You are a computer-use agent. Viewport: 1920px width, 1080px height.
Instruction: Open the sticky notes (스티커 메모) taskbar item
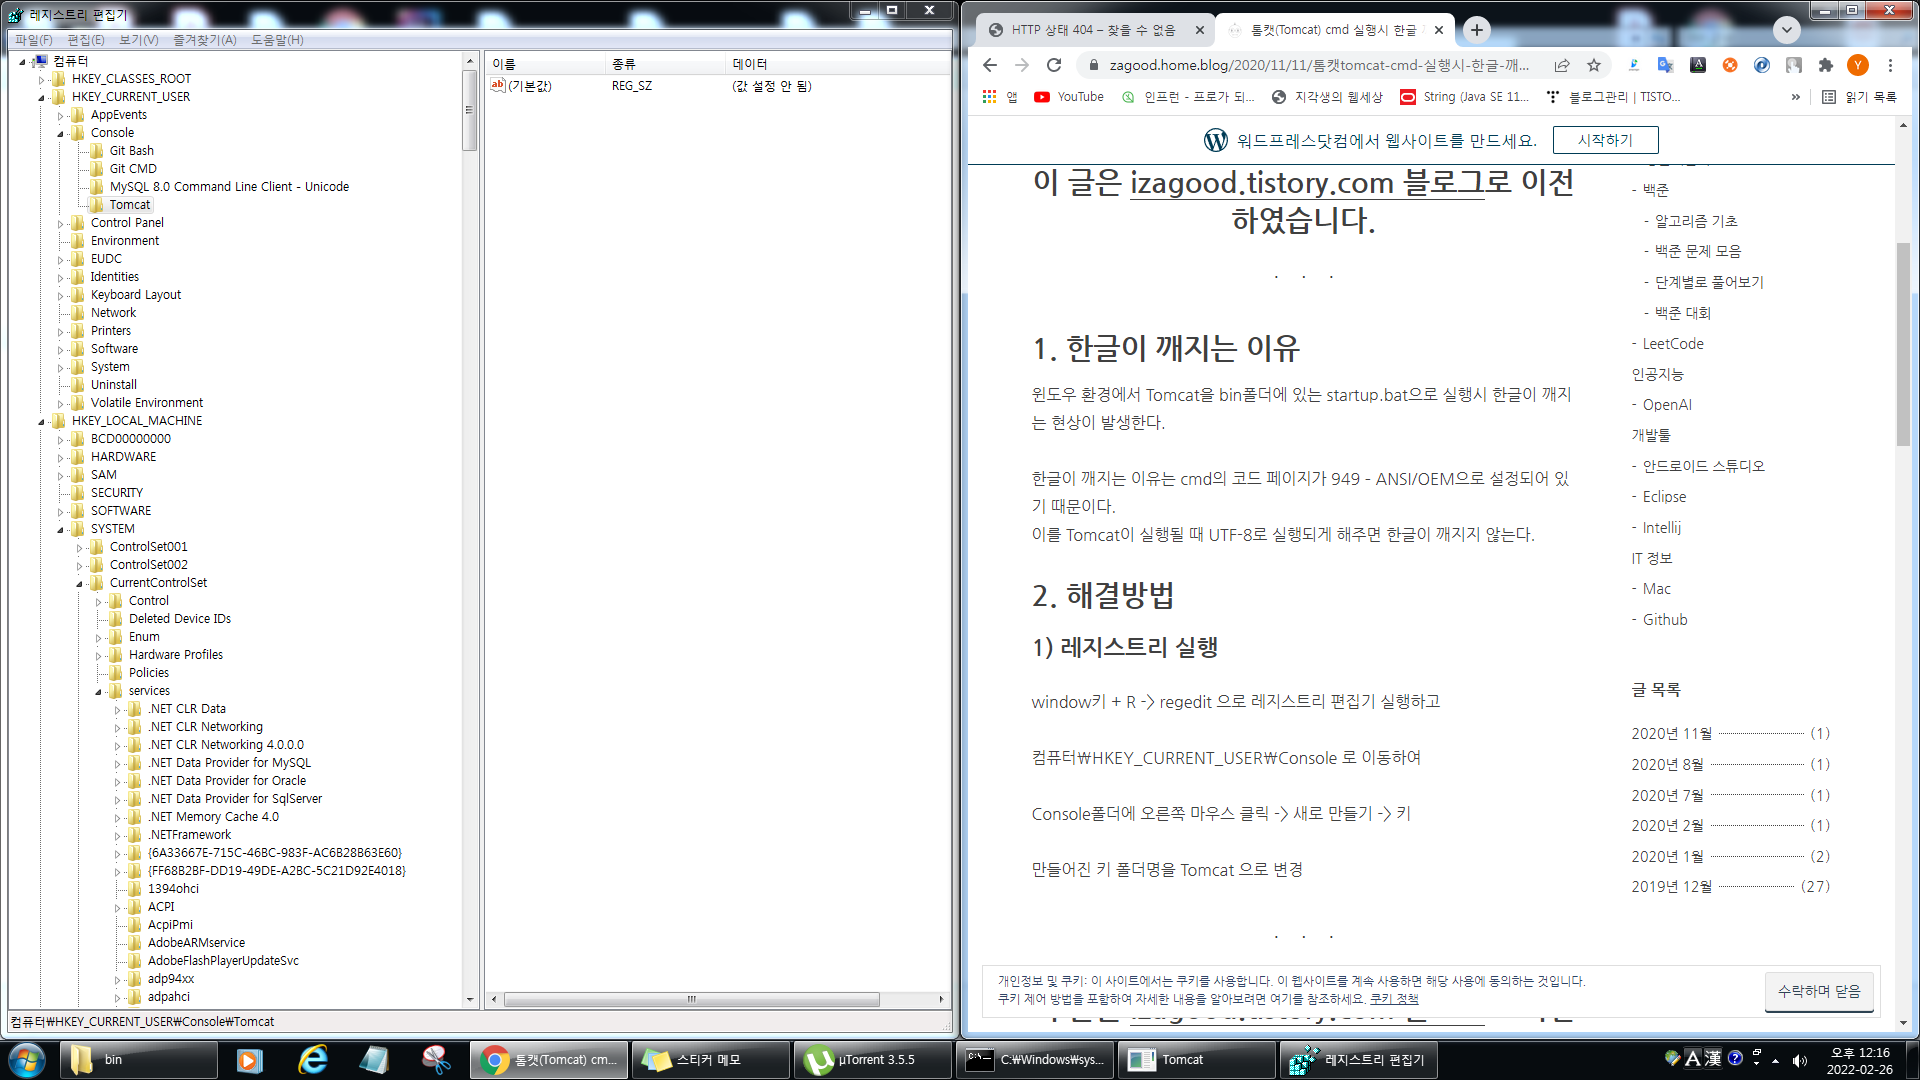pos(710,1060)
